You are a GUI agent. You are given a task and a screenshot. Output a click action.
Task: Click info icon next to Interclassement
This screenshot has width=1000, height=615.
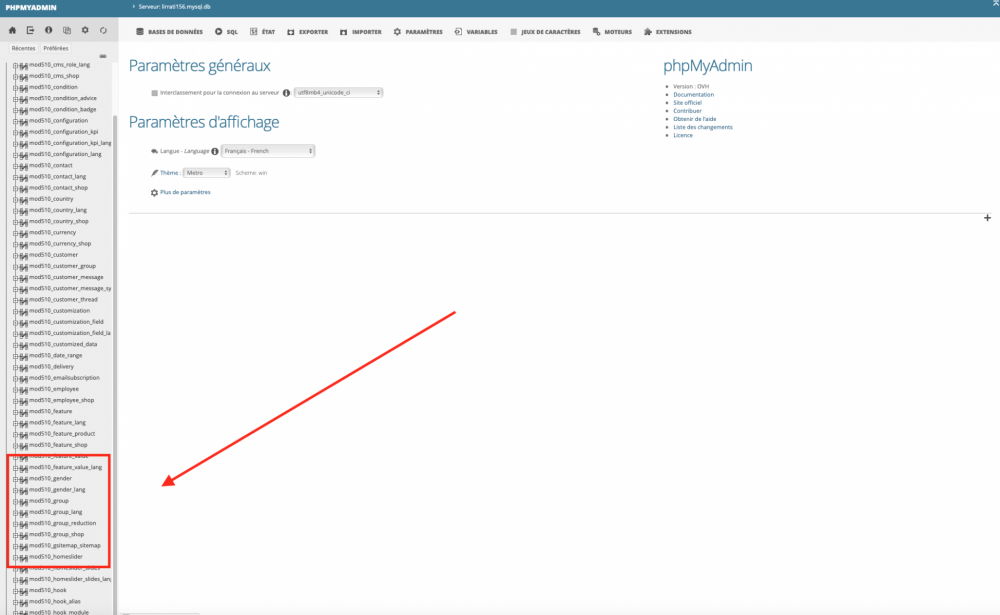pyautogui.click(x=286, y=93)
